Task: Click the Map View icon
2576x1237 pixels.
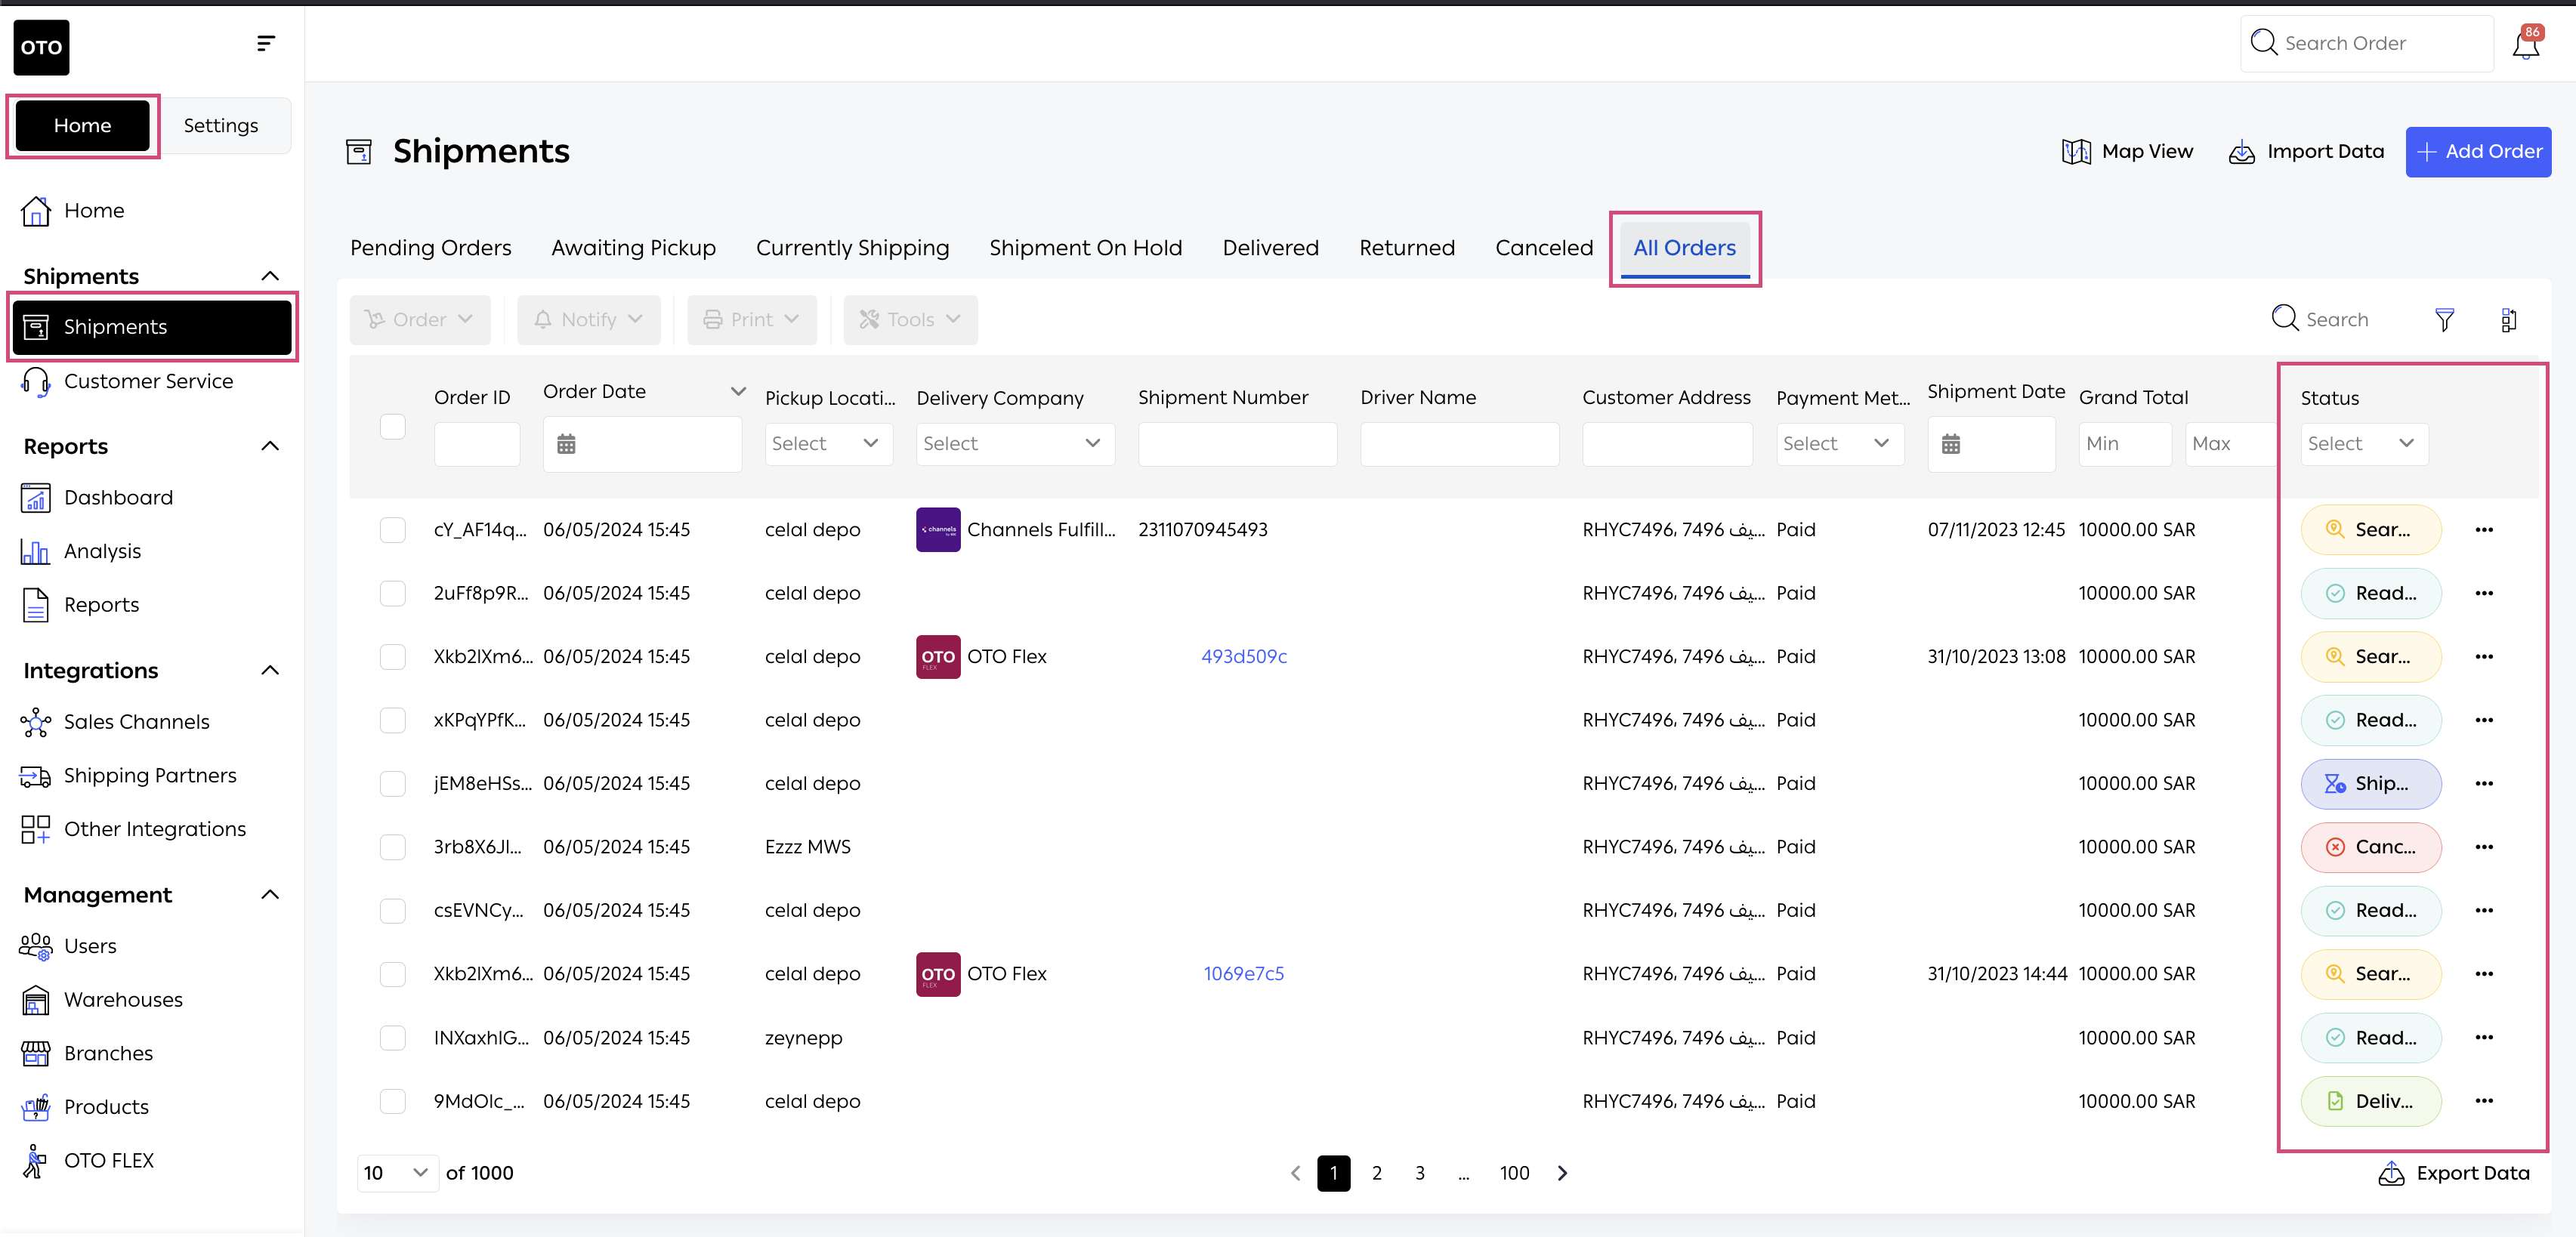Action: click(x=2076, y=152)
